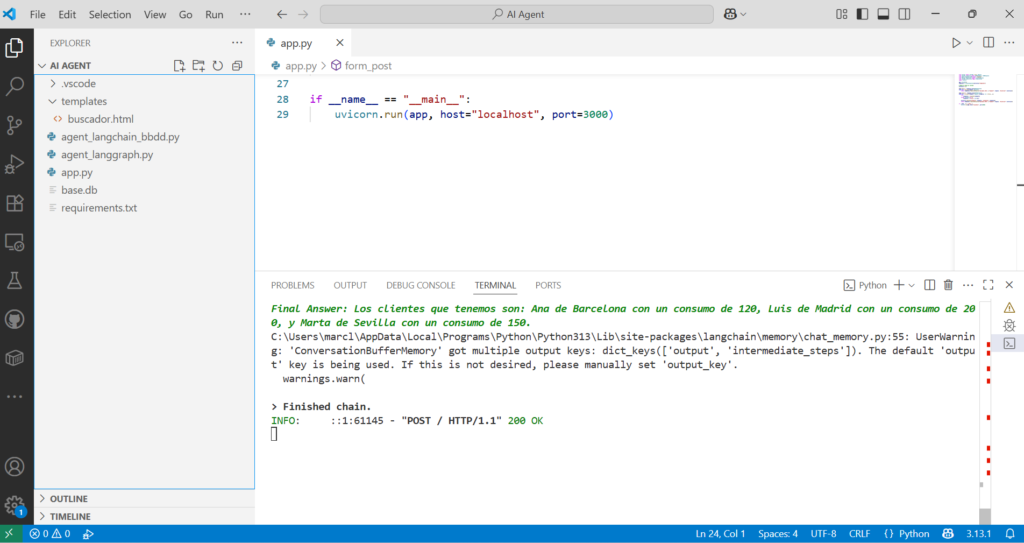1024x543 pixels.
Task: Maximize the terminal panel size
Action: [x=988, y=285]
